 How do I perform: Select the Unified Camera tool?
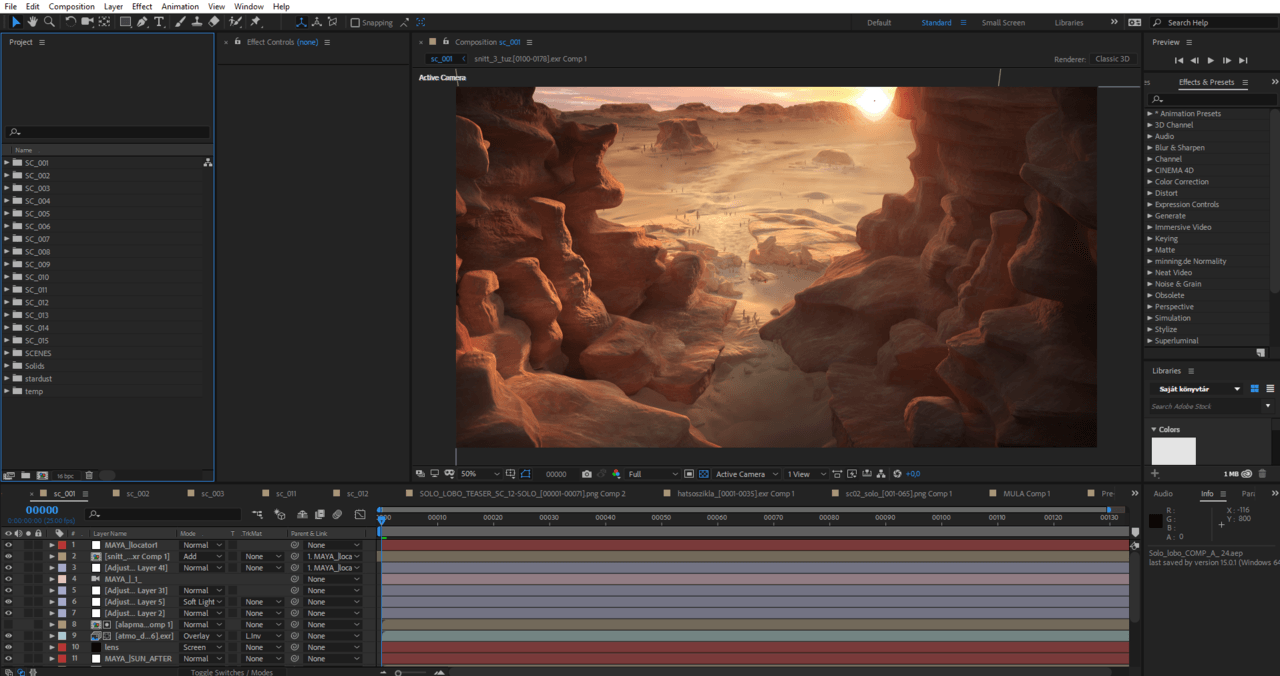88,22
